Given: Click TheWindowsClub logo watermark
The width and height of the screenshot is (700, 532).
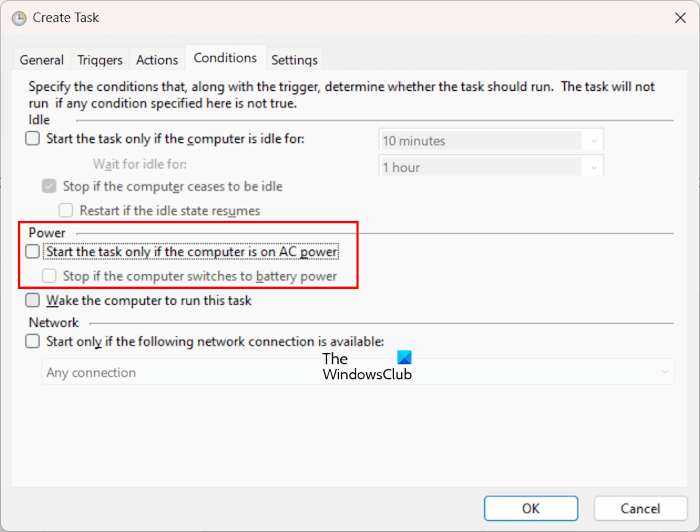Looking at the screenshot, I should coord(367,366).
